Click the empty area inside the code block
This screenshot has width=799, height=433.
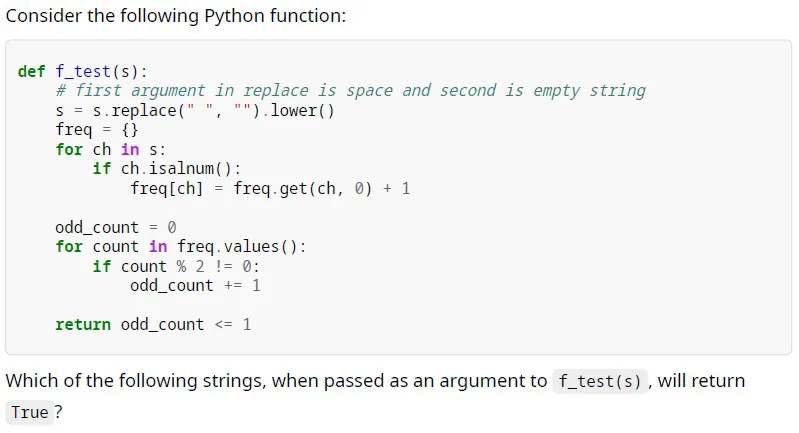tap(561, 255)
